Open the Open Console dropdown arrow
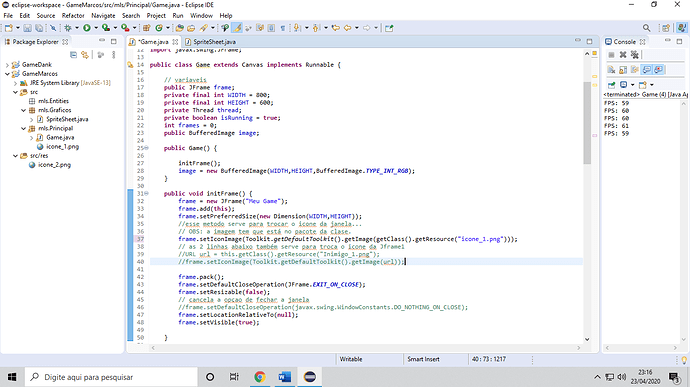Viewport: 690px width, 387px height. tap(652, 85)
